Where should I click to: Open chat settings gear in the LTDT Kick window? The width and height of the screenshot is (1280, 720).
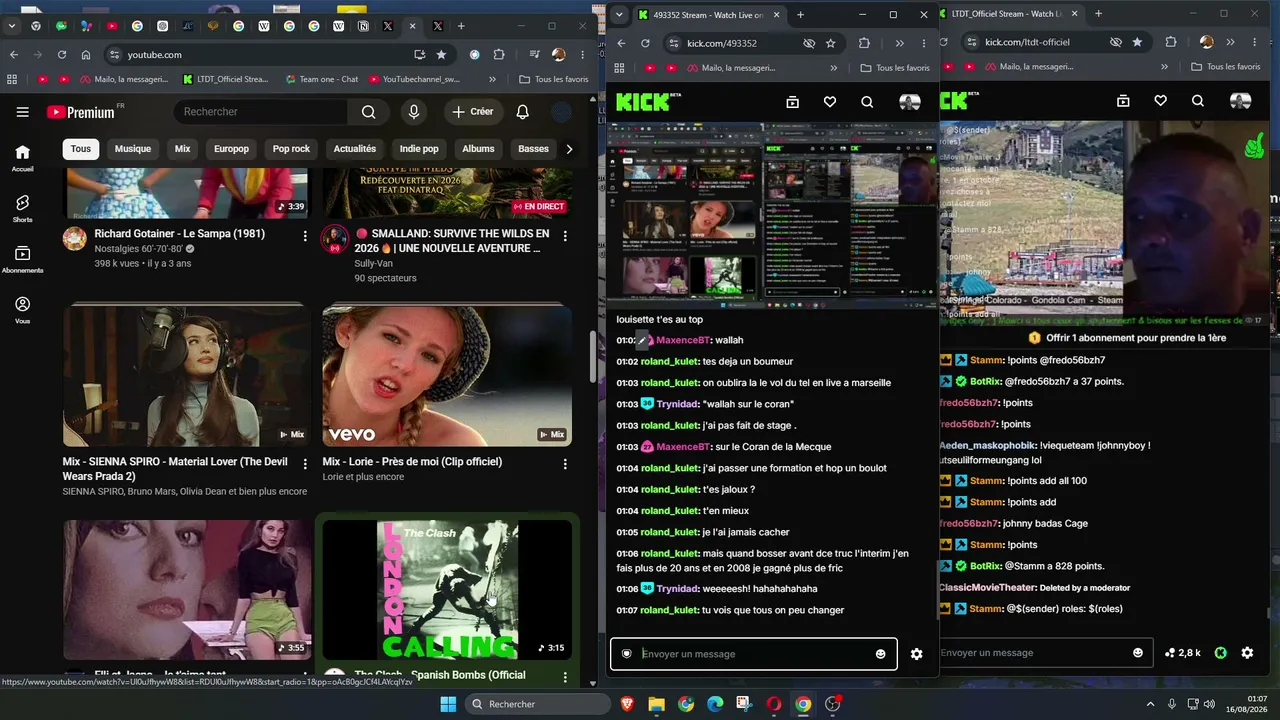(1247, 653)
